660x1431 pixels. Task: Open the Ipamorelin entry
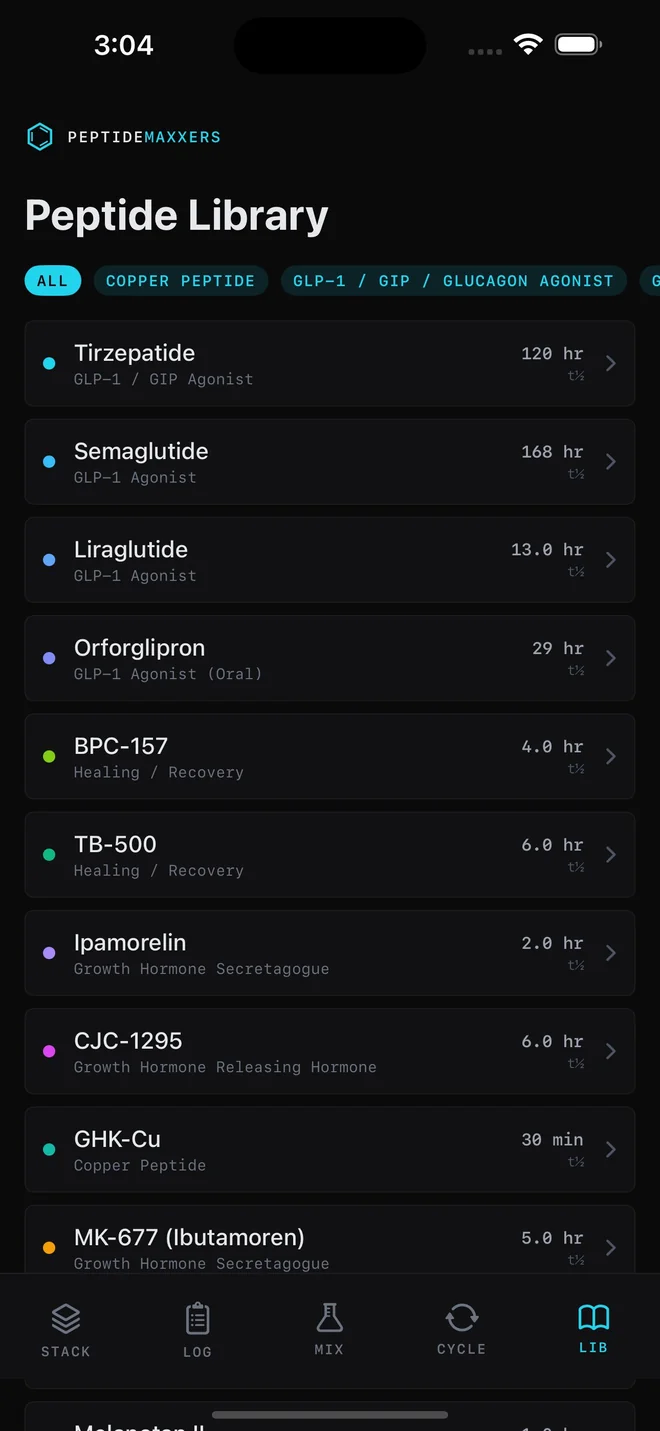(300, 953)
